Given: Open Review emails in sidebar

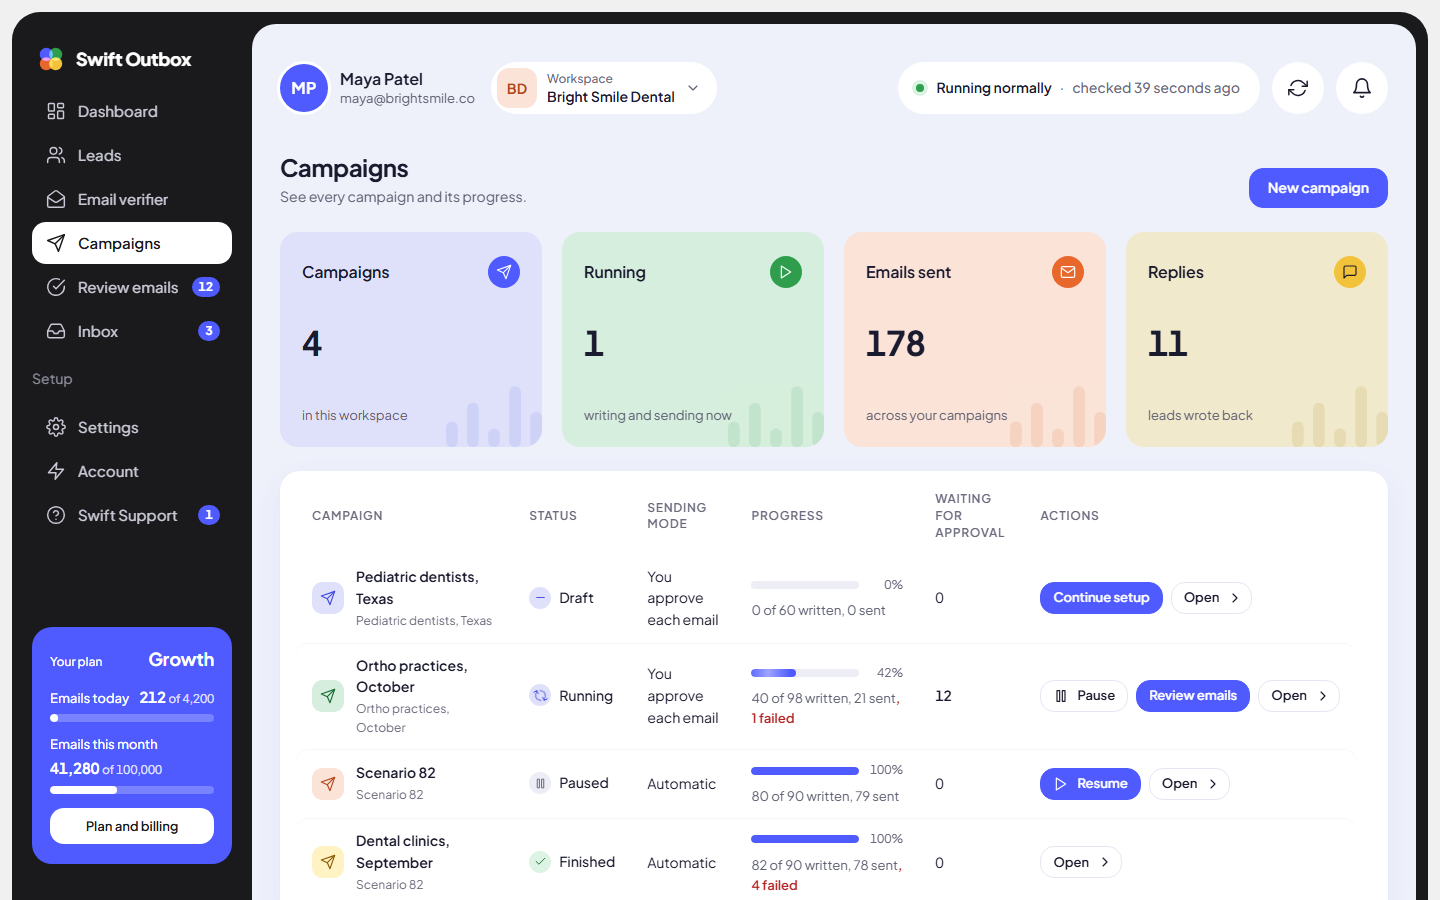Looking at the screenshot, I should click(x=132, y=287).
